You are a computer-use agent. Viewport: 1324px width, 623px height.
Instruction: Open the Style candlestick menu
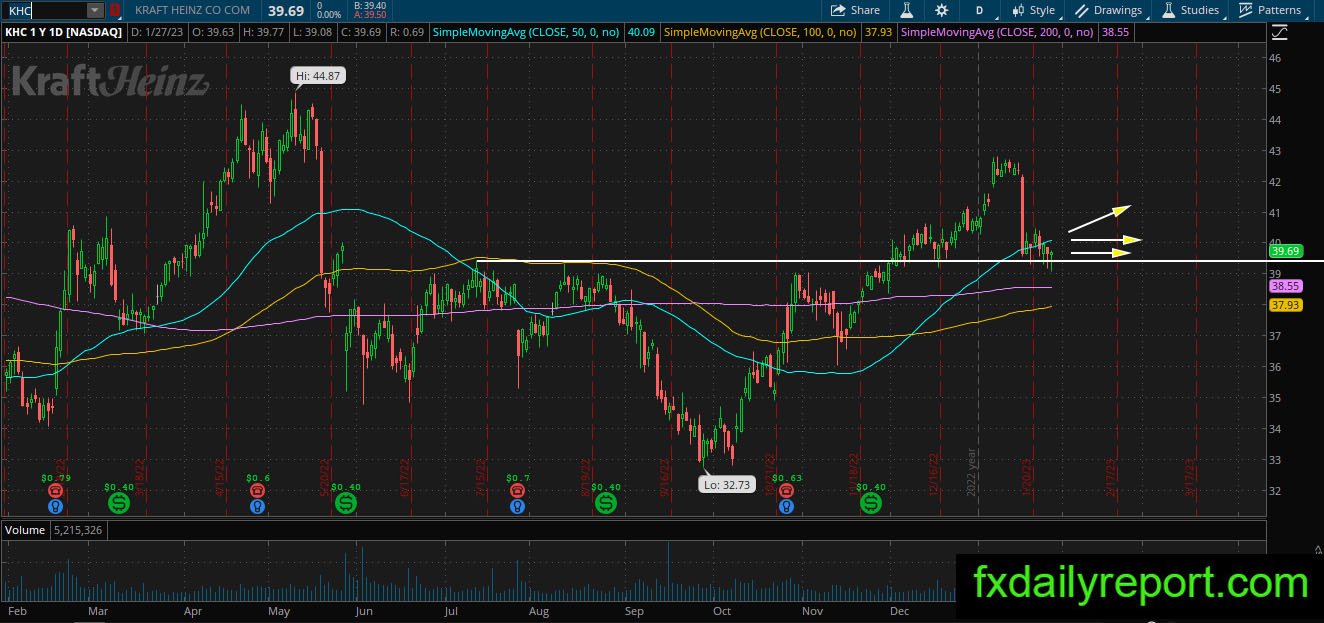click(x=1034, y=10)
